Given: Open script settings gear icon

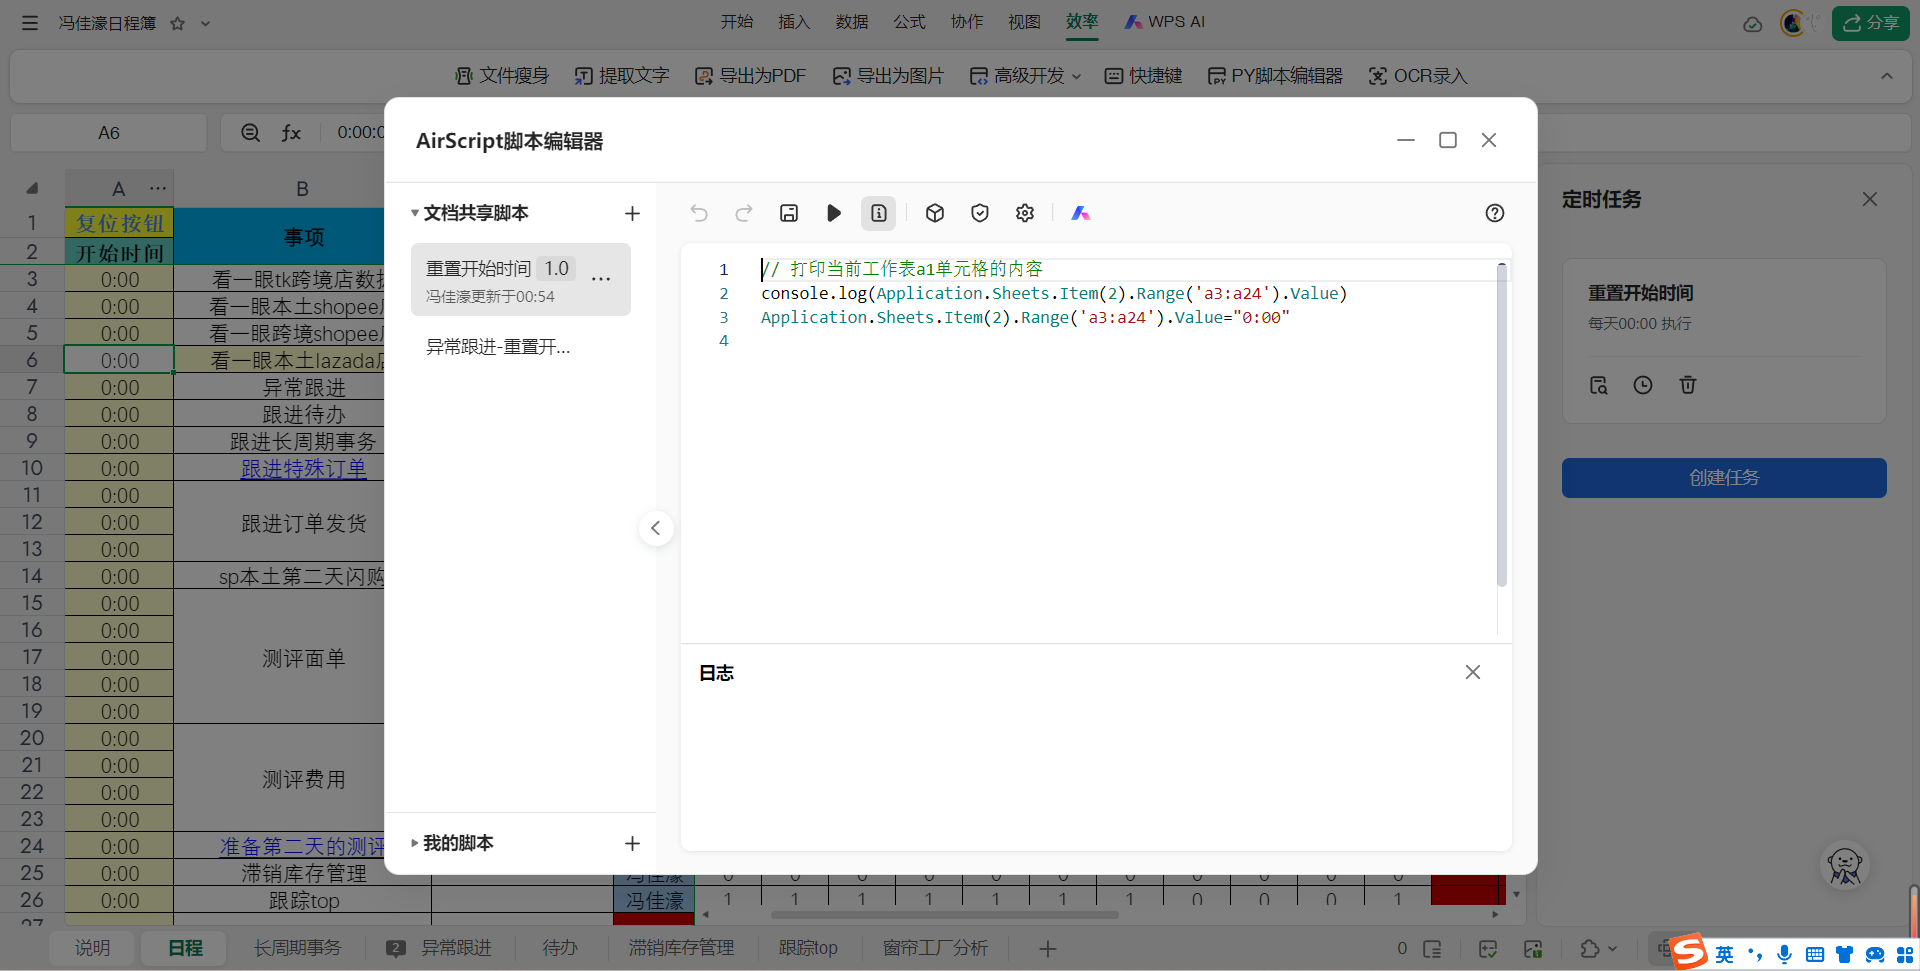Looking at the screenshot, I should coord(1025,213).
